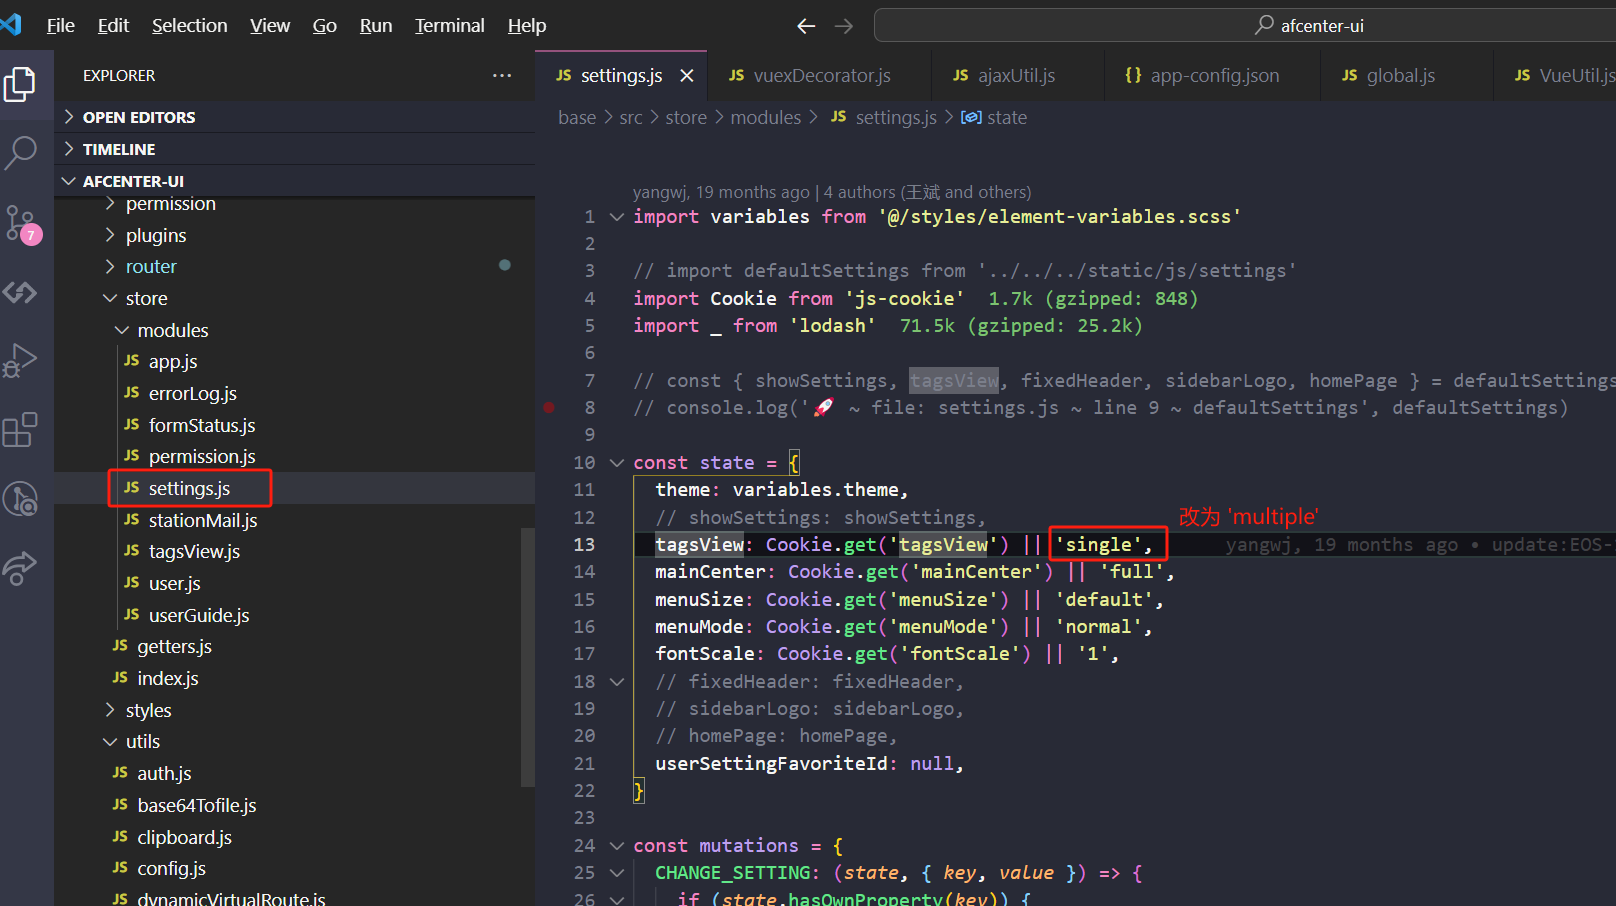Click the modules breadcrumb segment
The height and width of the screenshot is (906, 1616).
[766, 118]
